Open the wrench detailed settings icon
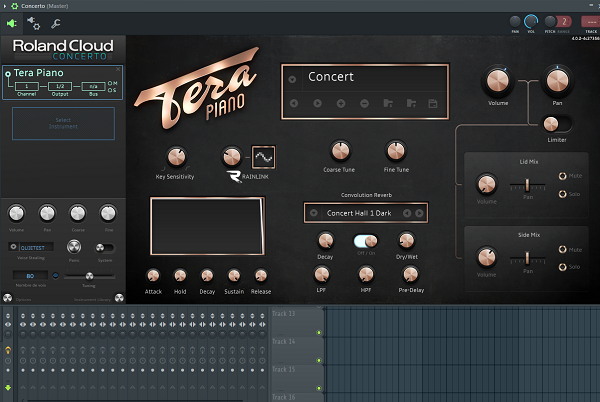 pos(55,24)
